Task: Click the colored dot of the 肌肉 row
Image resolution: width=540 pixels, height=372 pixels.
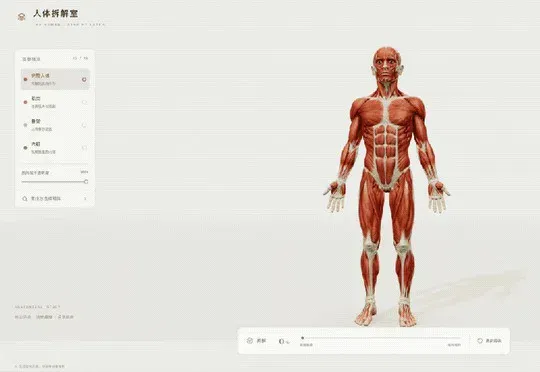Action: coord(25,102)
